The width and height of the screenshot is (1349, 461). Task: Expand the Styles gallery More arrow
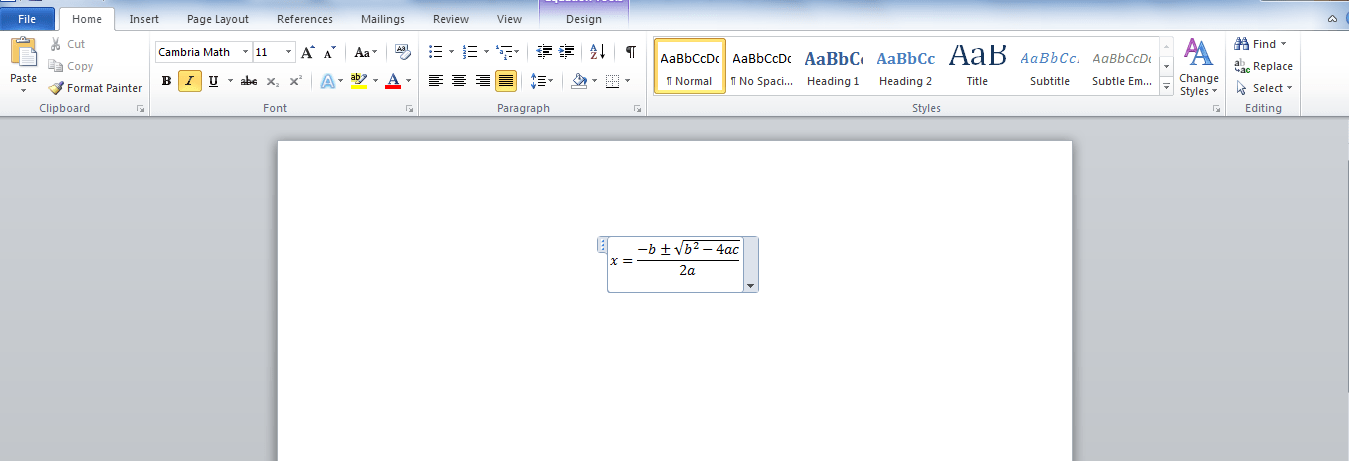(x=1166, y=88)
